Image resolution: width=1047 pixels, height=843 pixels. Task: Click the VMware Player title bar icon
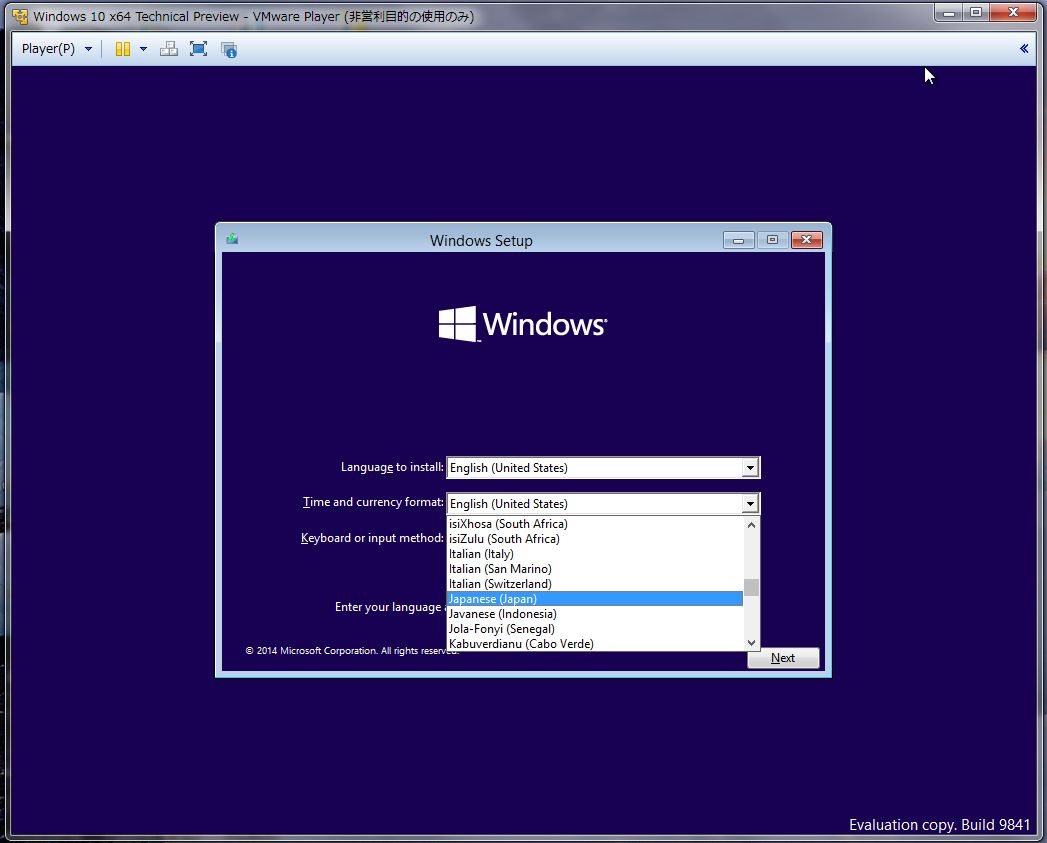coord(20,16)
